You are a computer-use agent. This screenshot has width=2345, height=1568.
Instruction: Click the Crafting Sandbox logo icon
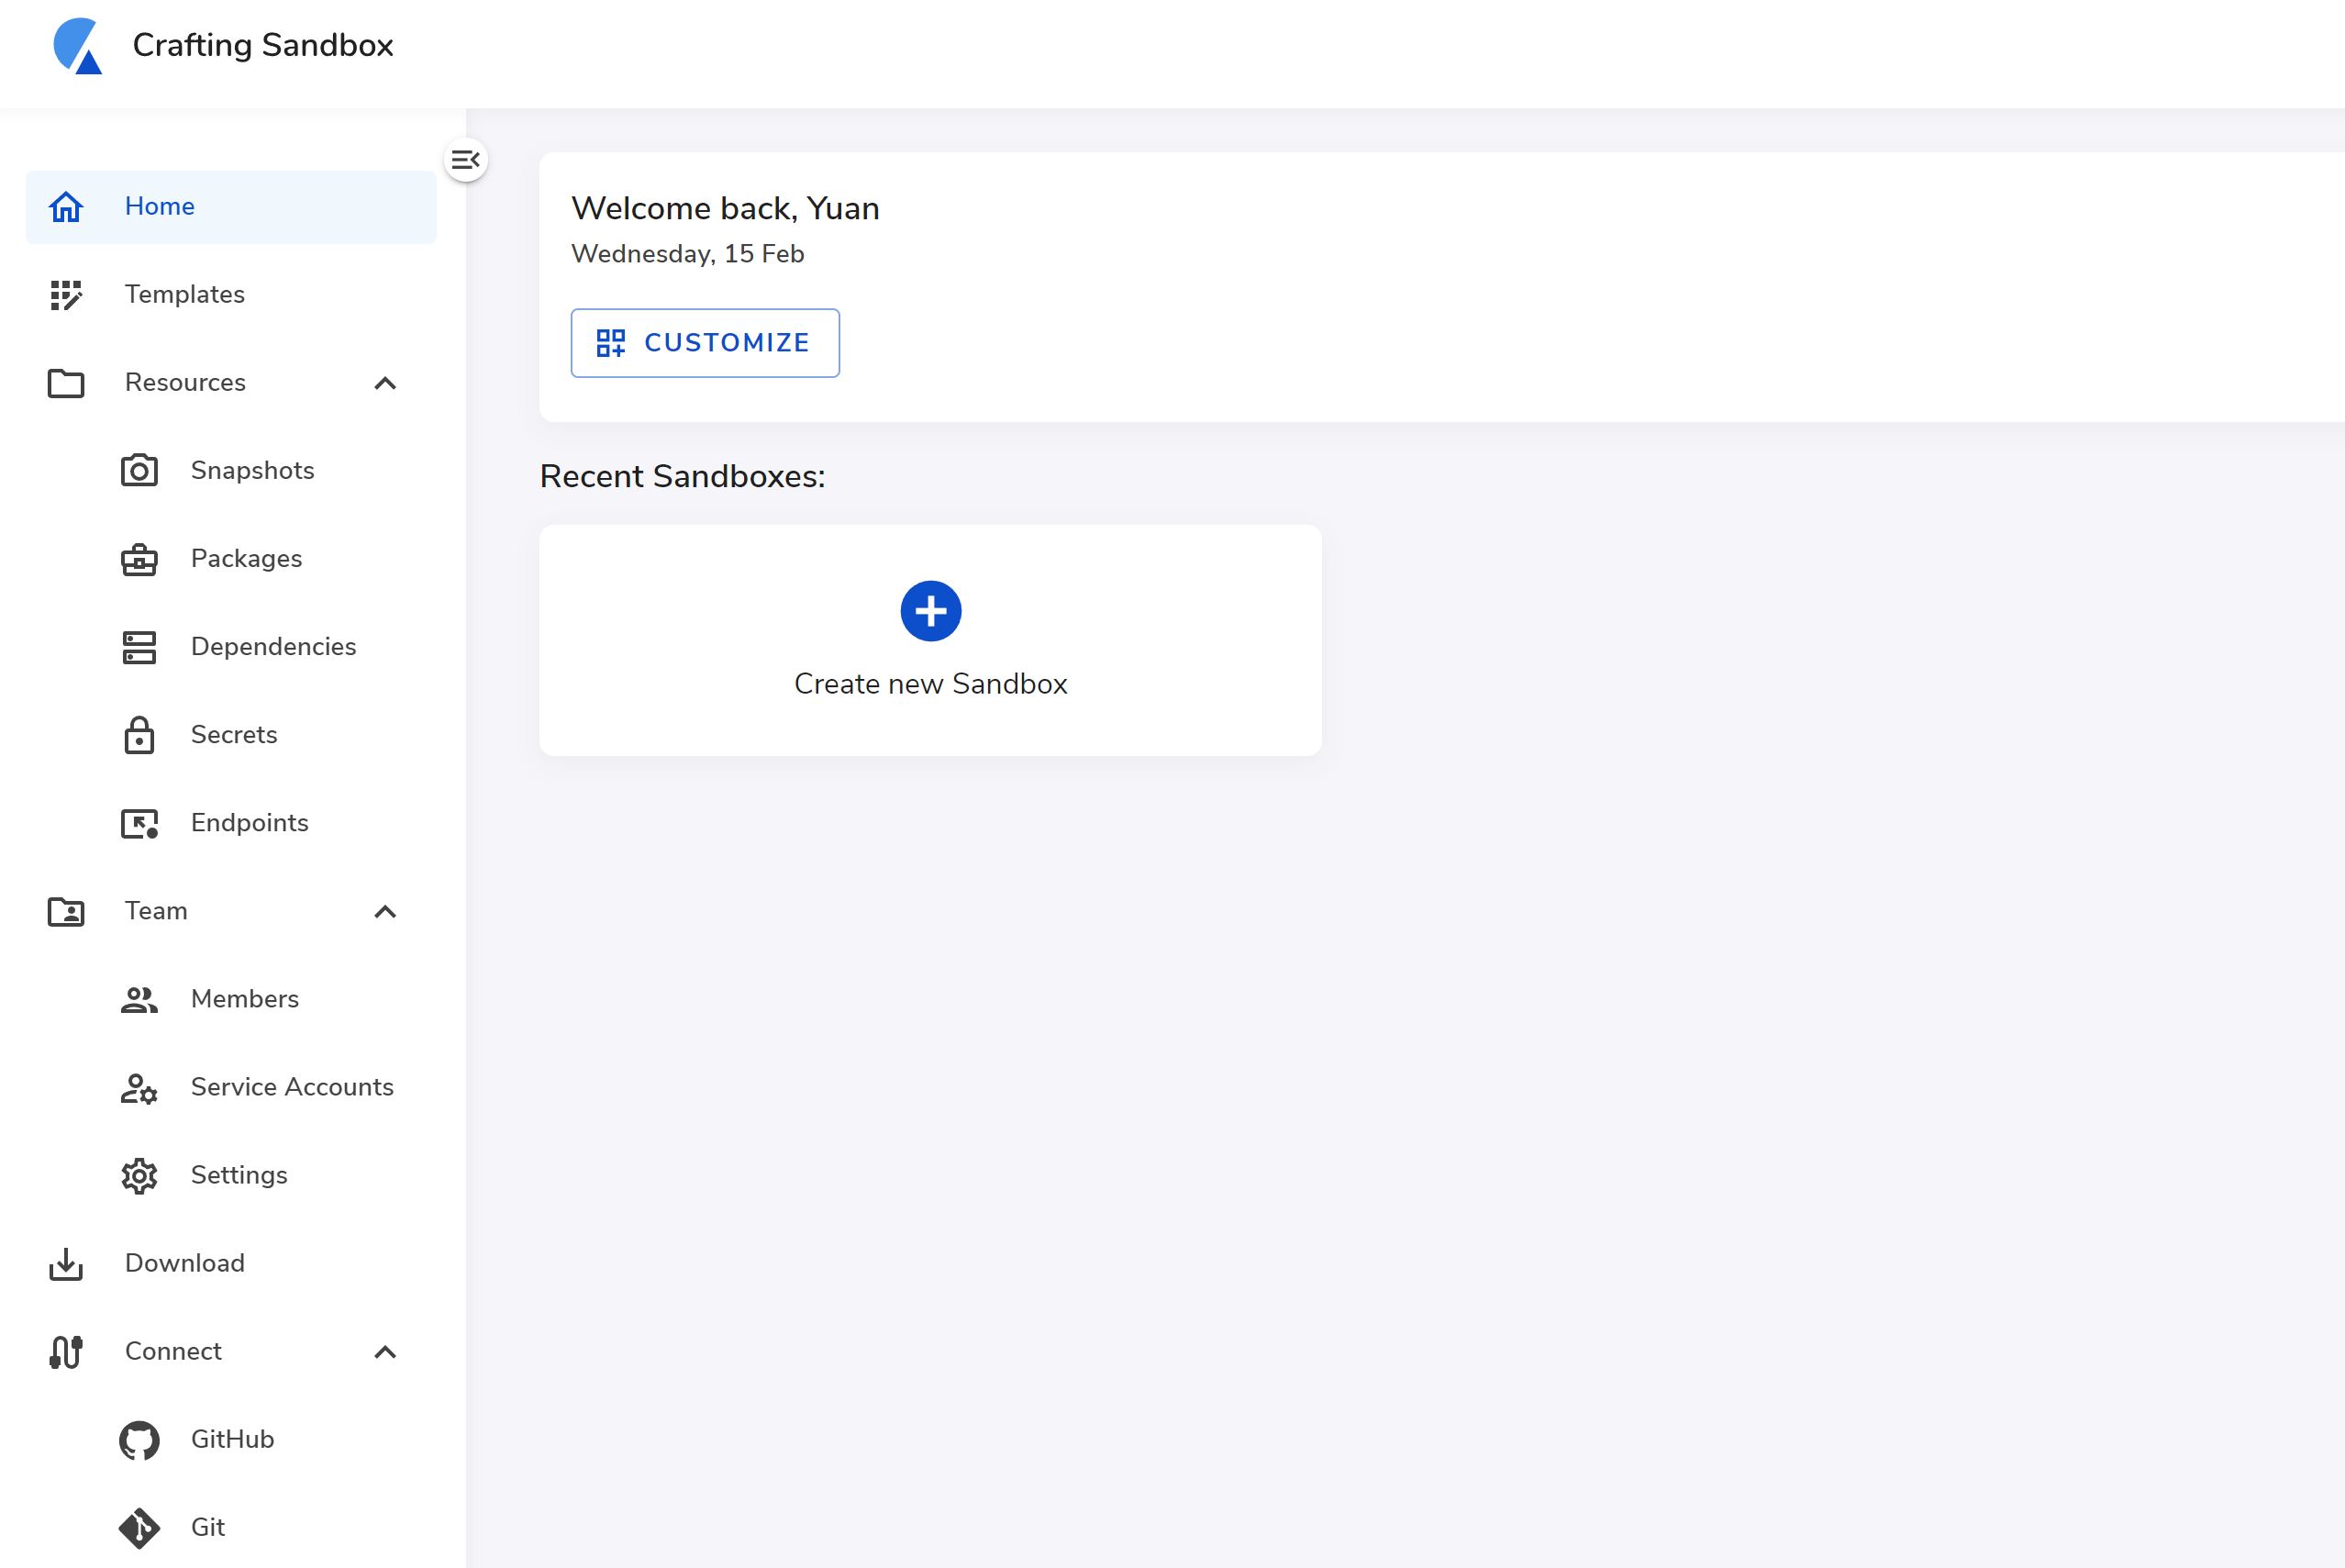point(77,46)
